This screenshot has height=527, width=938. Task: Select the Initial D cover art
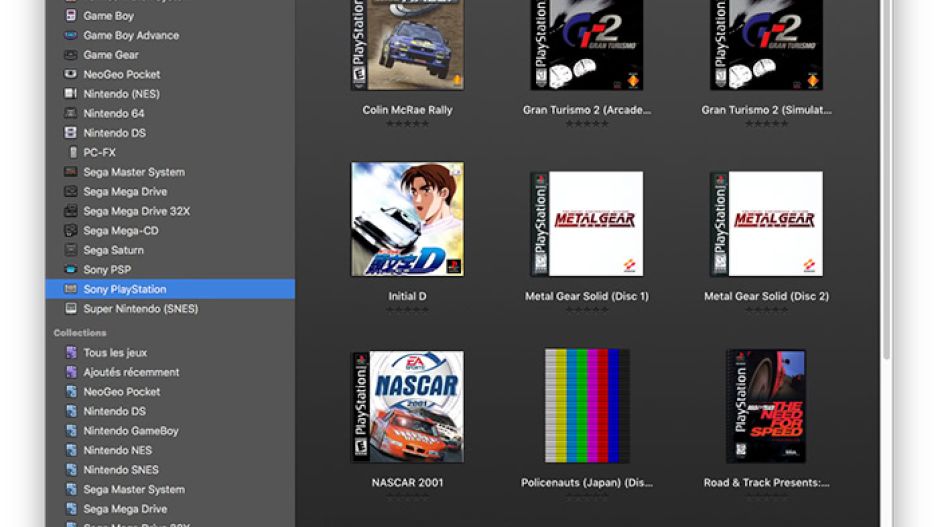click(407, 219)
